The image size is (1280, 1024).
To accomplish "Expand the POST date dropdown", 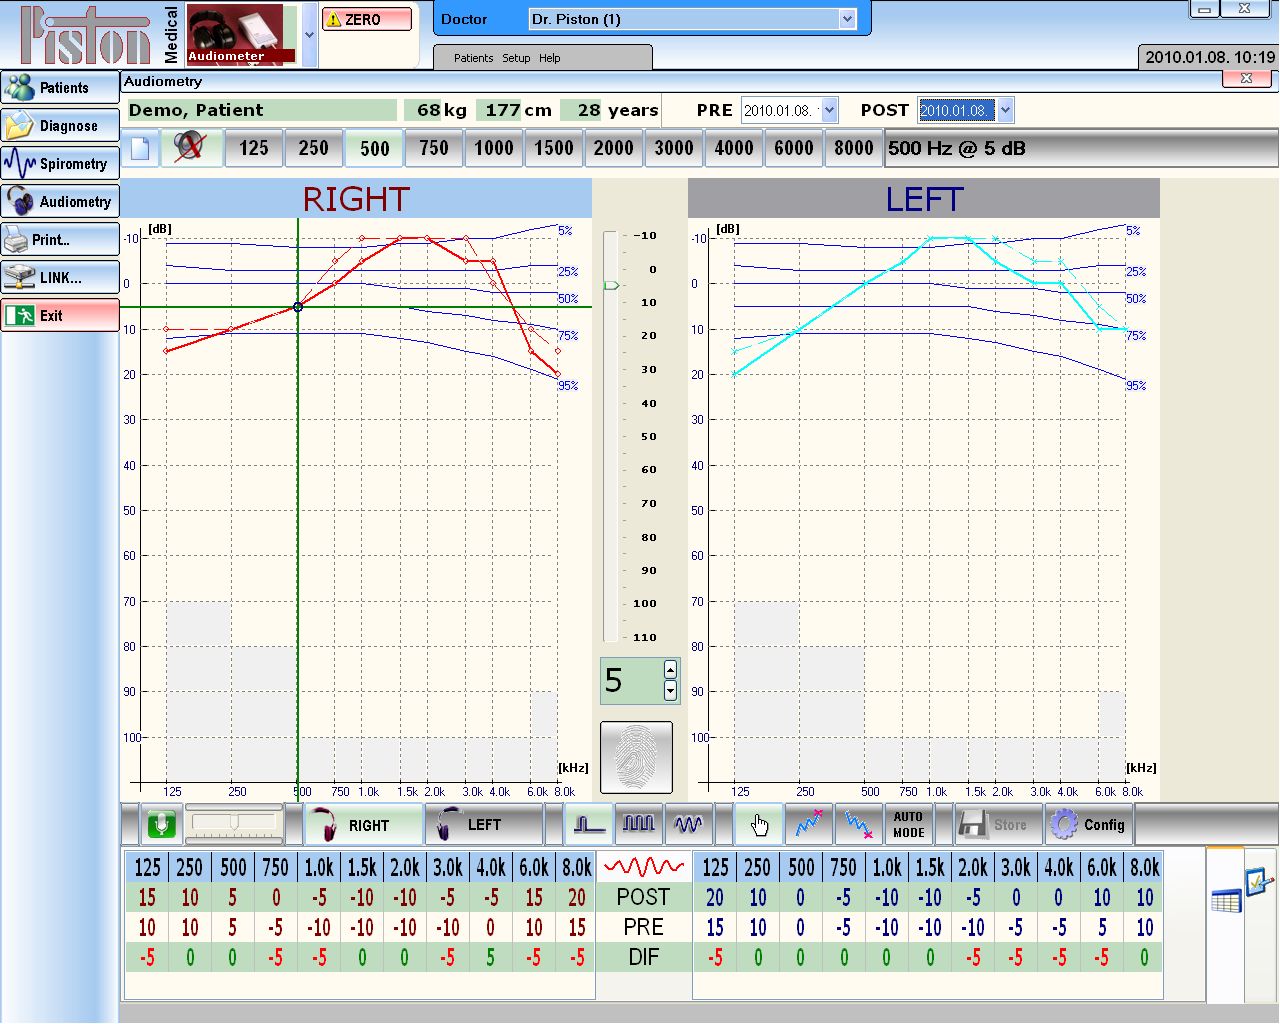I will coord(1005,110).
